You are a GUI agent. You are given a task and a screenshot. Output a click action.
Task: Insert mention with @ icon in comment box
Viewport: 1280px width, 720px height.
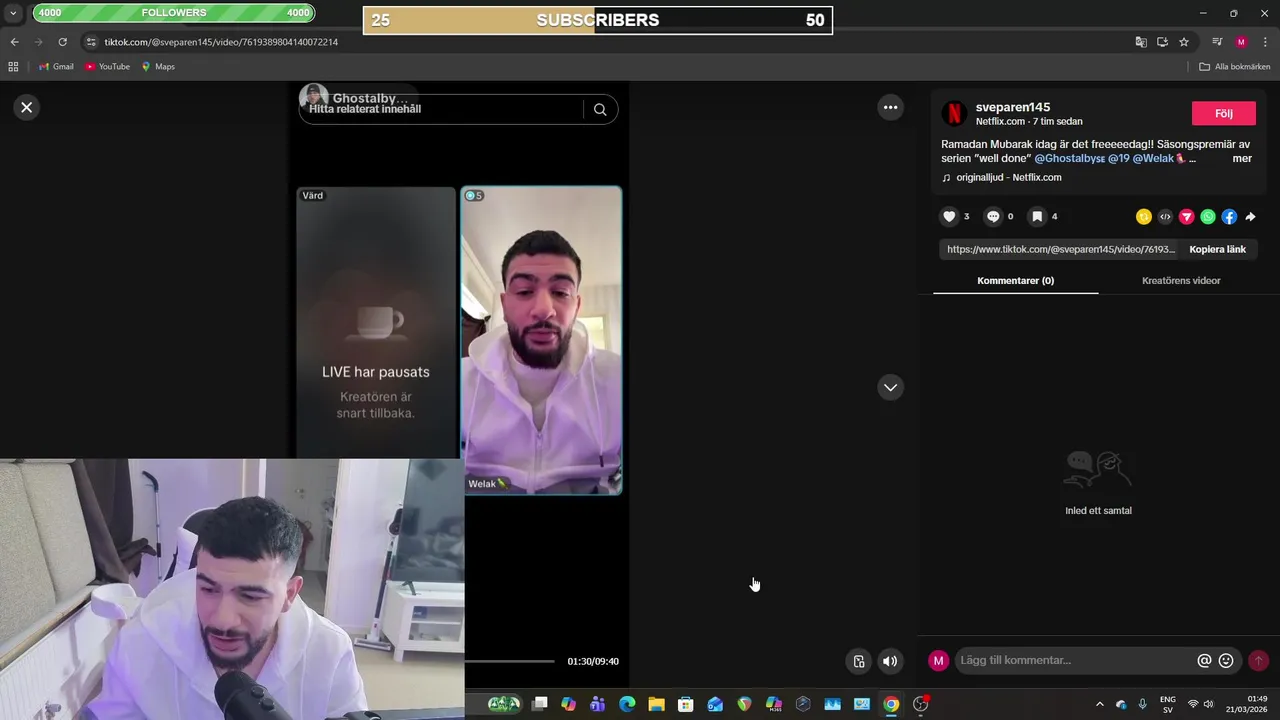tap(1204, 661)
